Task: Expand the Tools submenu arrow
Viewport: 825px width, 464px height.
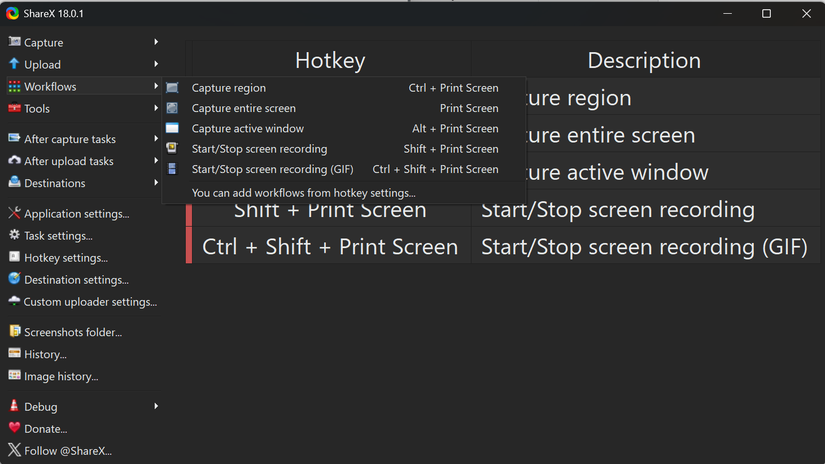Action: click(x=156, y=108)
